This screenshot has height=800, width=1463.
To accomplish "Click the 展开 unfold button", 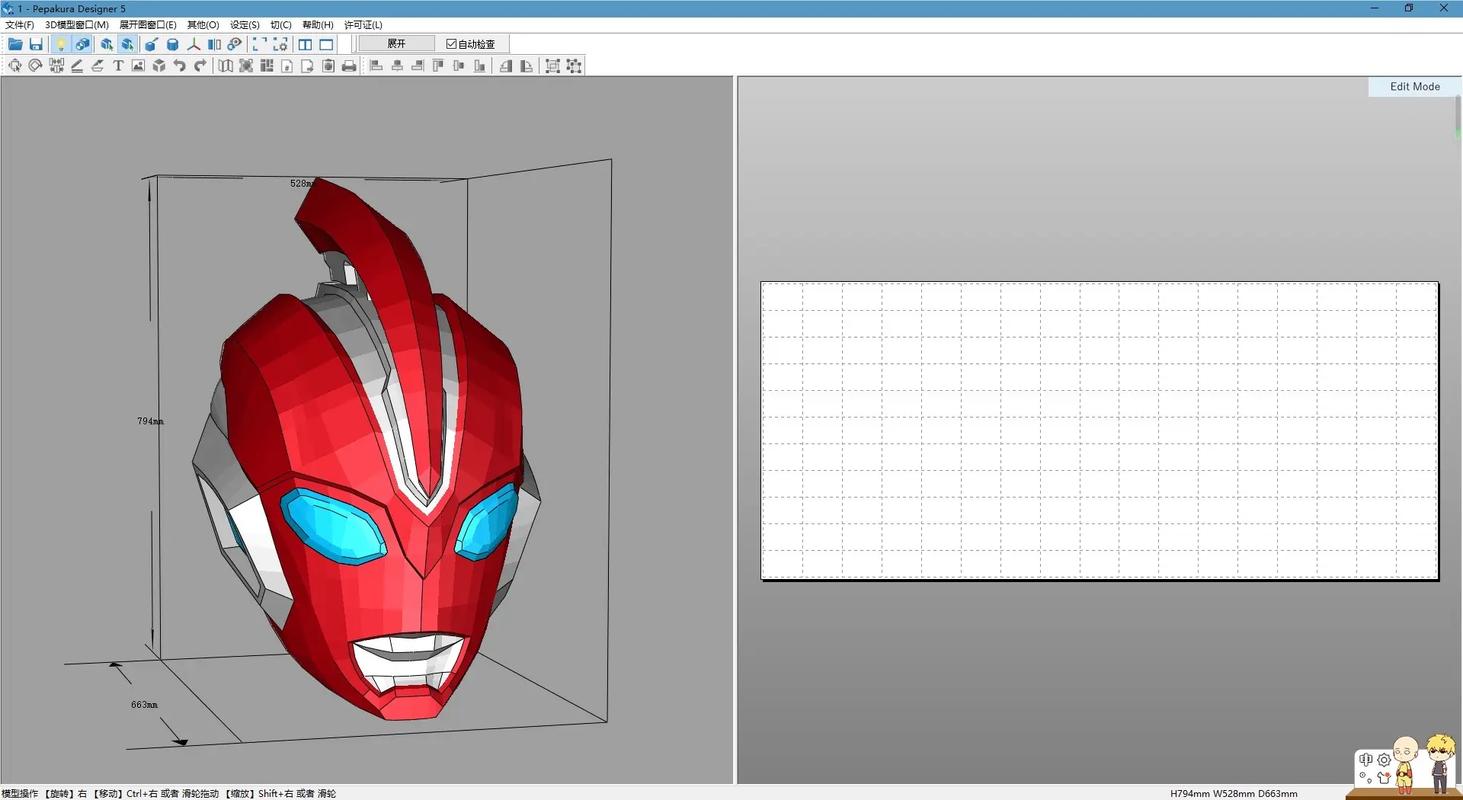I will (397, 44).
